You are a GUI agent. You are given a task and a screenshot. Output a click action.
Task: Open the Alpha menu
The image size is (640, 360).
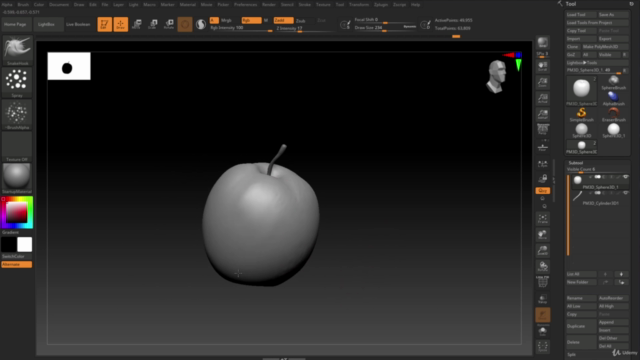pyautogui.click(x=7, y=4)
